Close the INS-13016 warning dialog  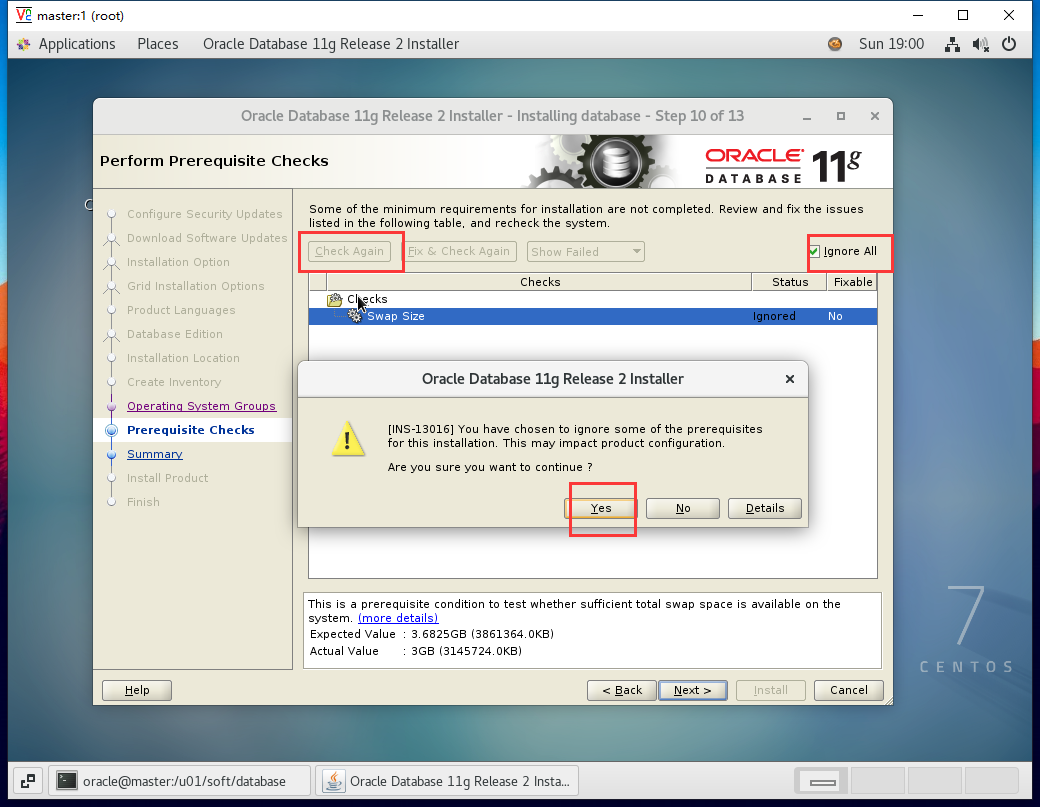[789, 379]
